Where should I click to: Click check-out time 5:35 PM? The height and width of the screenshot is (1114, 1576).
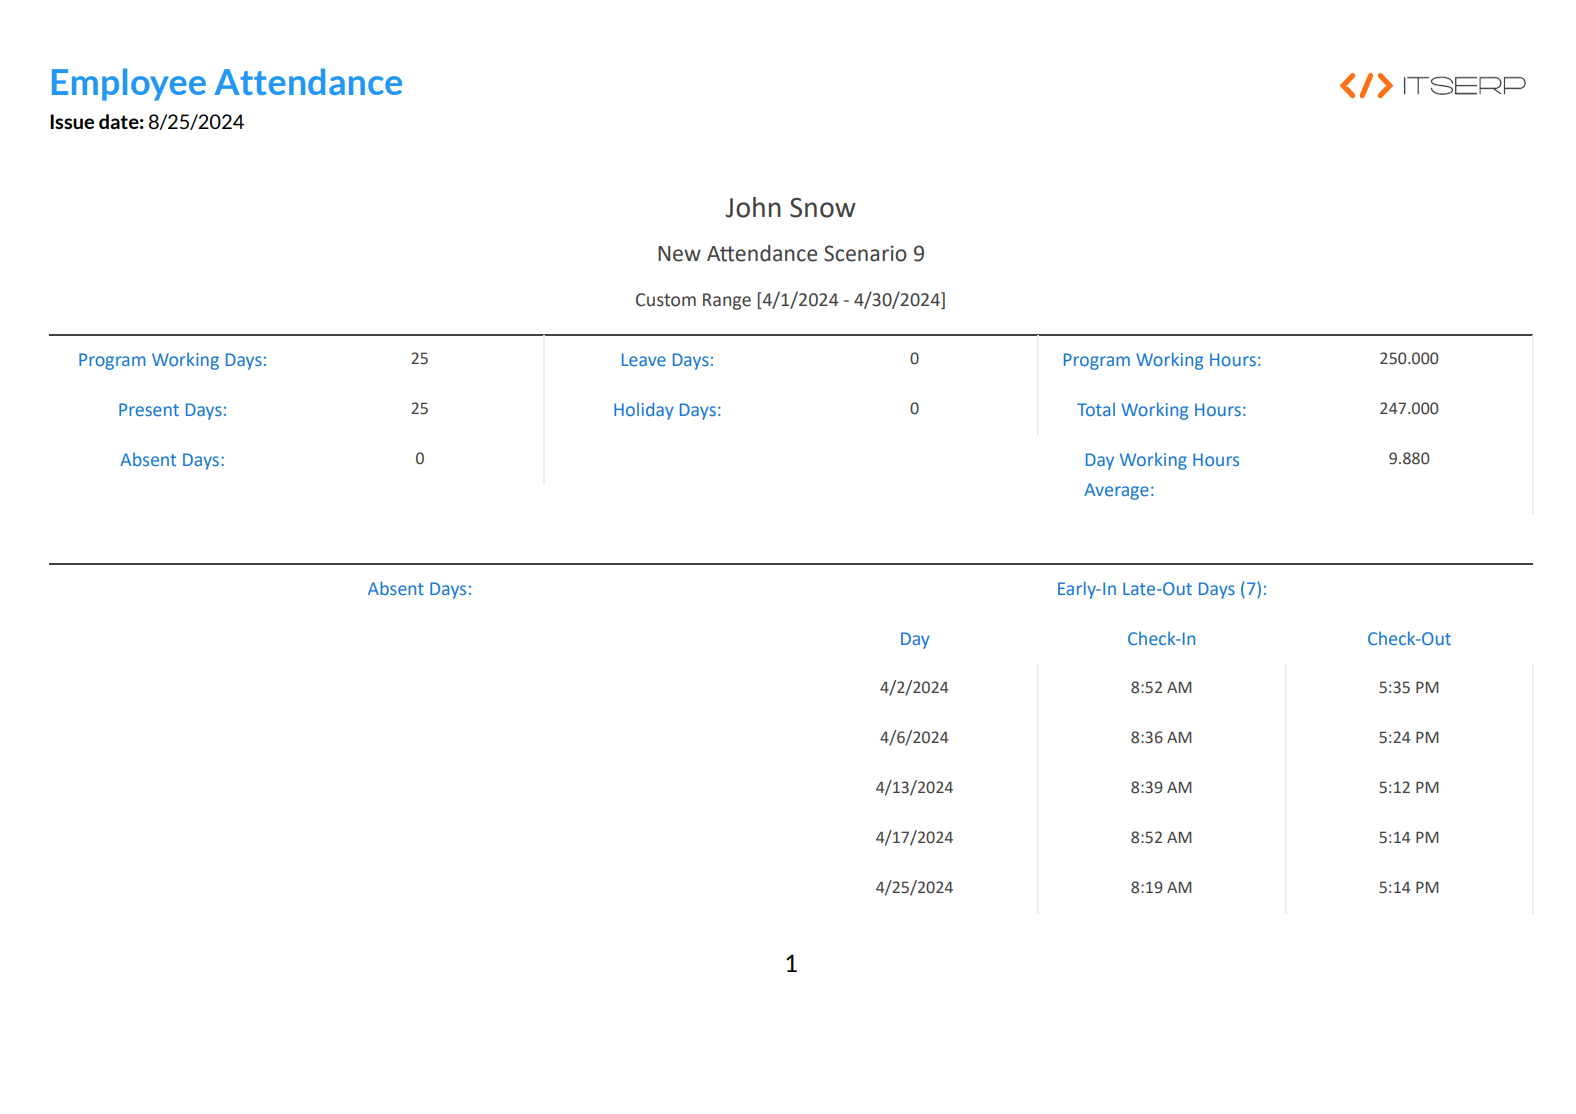coord(1409,688)
